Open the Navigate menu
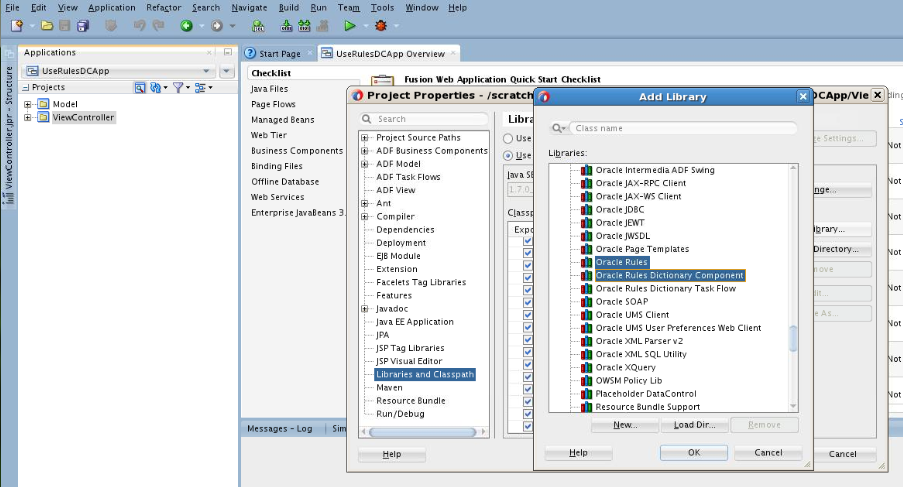The height and width of the screenshot is (487, 903). click(249, 7)
